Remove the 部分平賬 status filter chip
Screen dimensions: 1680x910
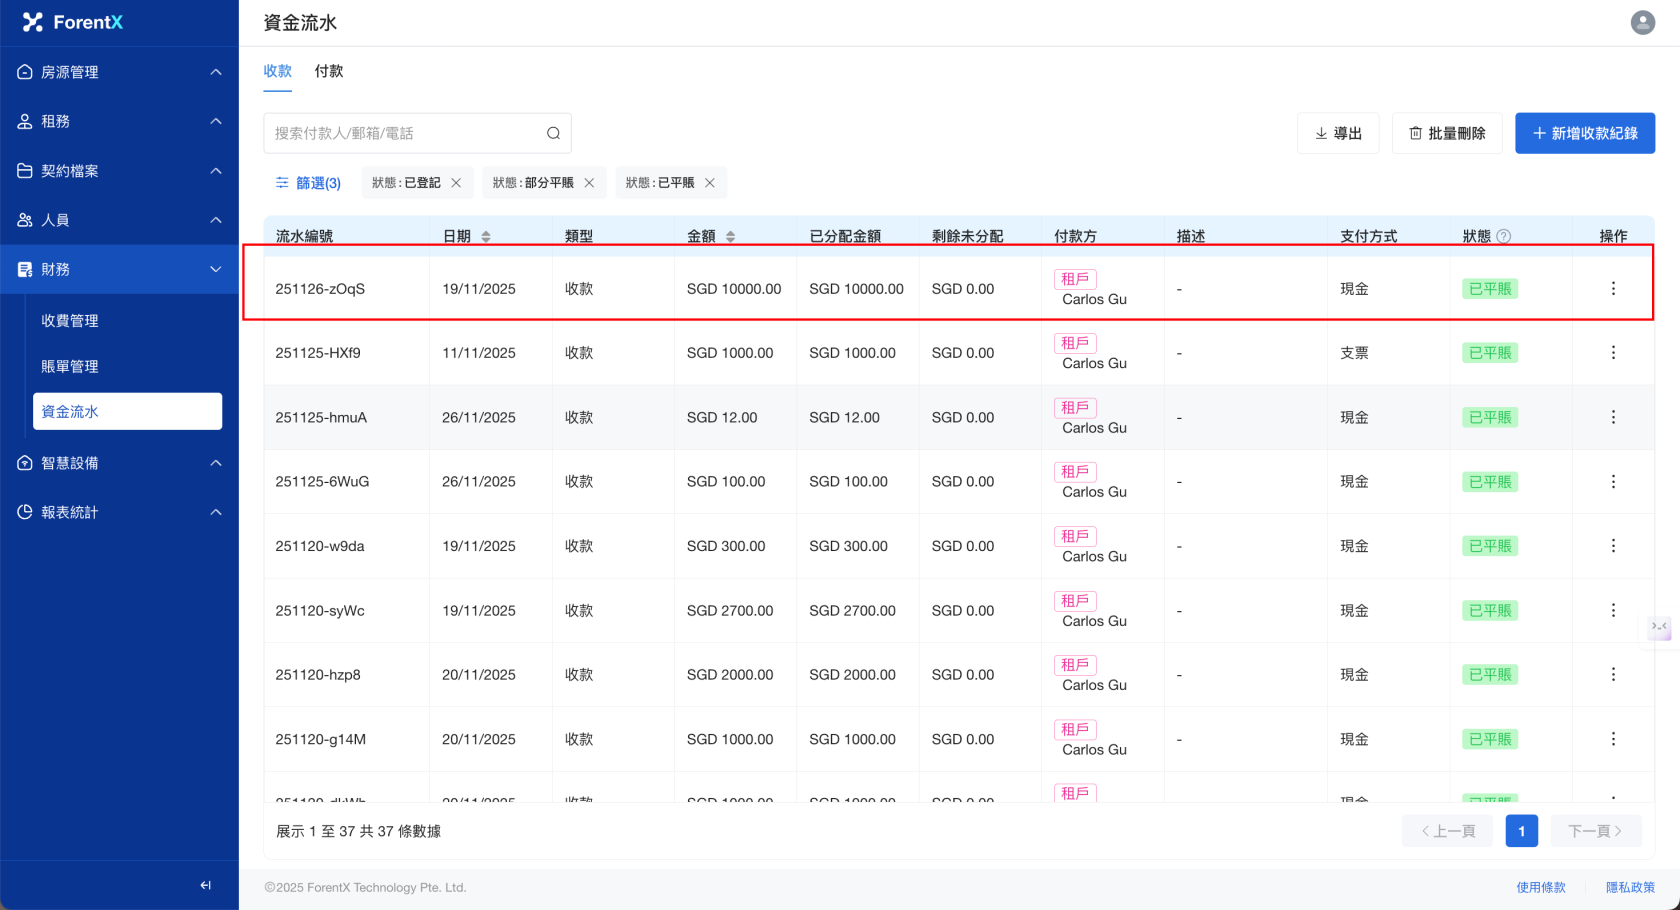click(x=589, y=183)
